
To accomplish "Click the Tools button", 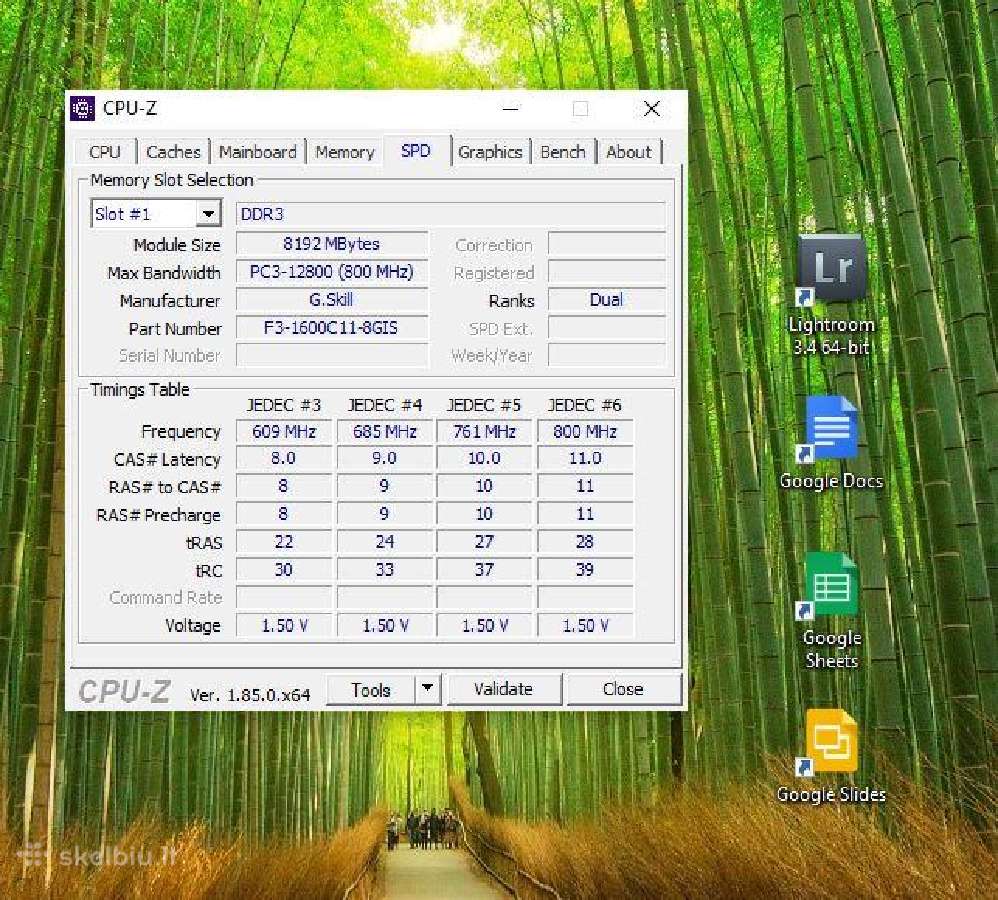I will pos(371,689).
